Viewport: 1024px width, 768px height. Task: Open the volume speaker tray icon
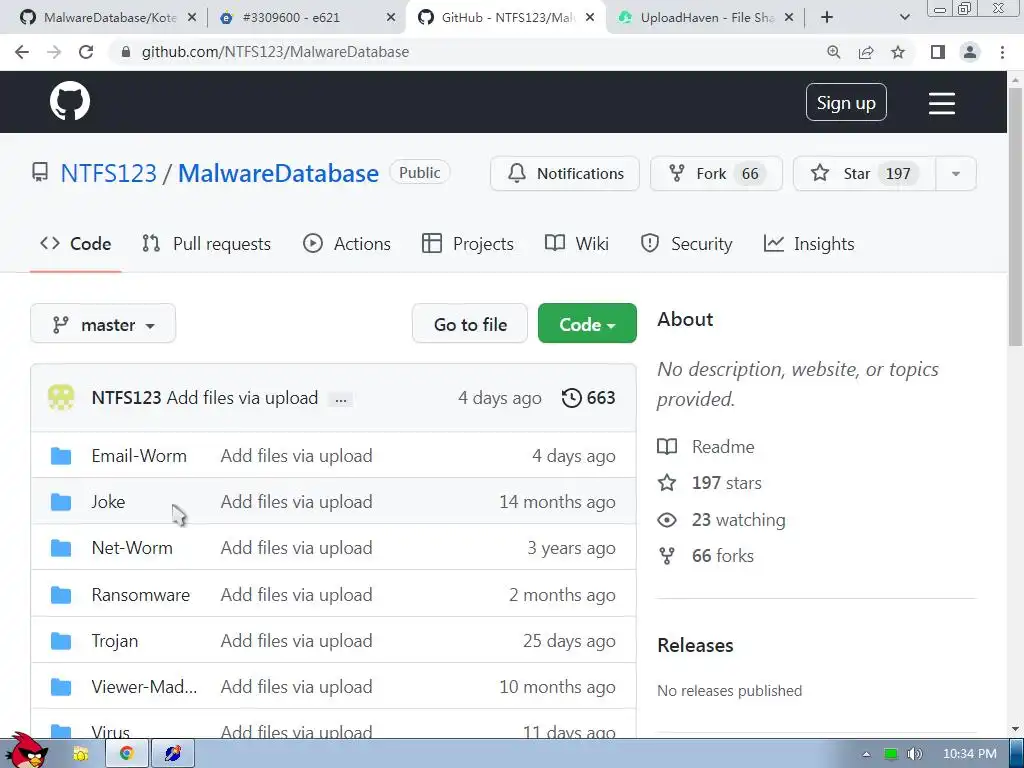click(915, 754)
